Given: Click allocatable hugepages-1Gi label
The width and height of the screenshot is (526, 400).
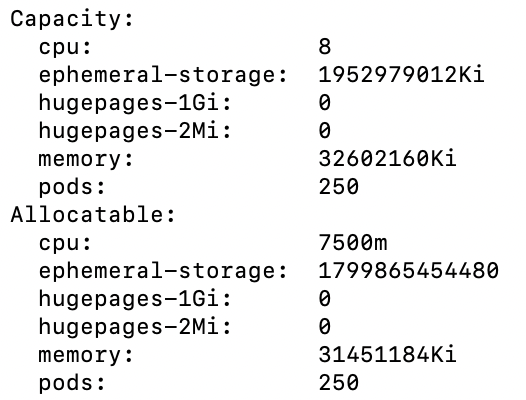Looking at the screenshot, I should tap(135, 299).
